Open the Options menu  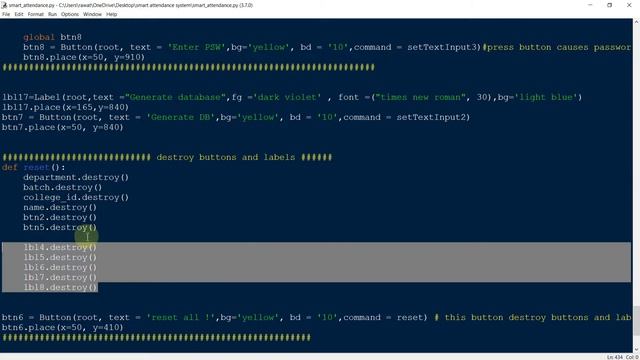click(x=70, y=14)
